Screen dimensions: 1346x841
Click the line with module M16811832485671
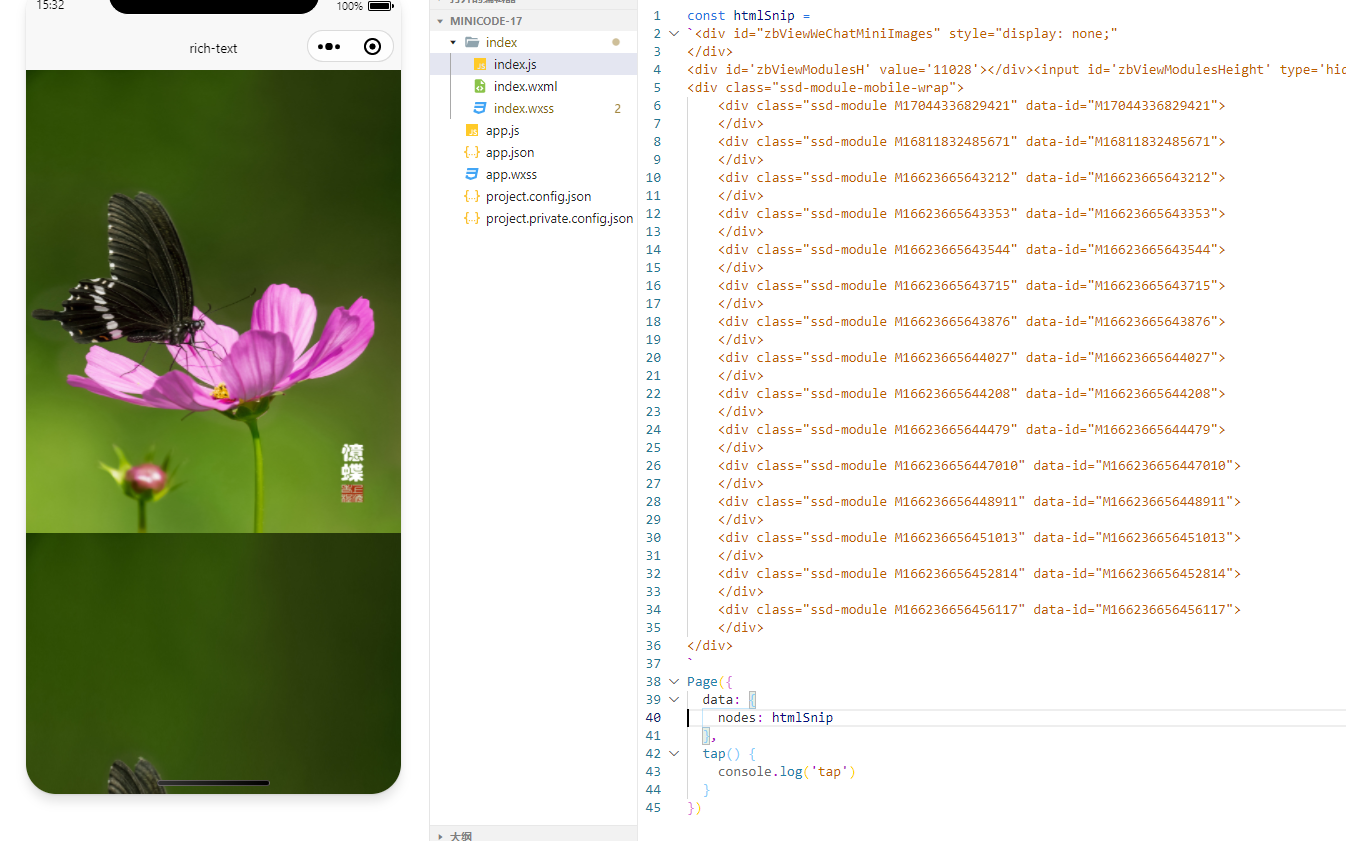click(972, 142)
